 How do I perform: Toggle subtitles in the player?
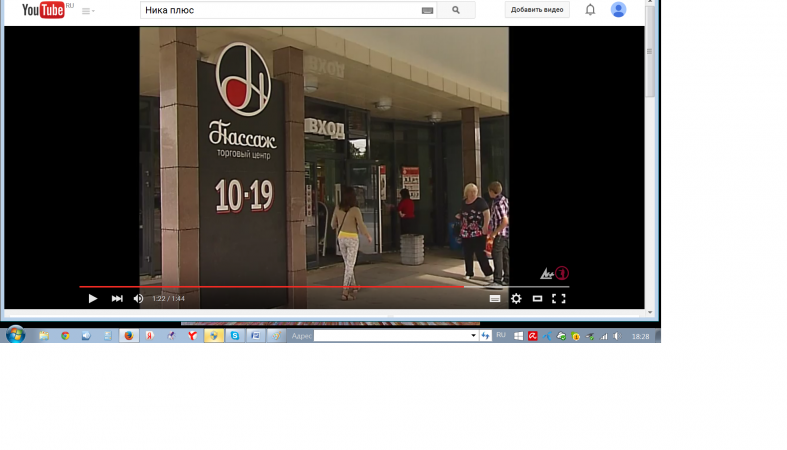tap(495, 298)
